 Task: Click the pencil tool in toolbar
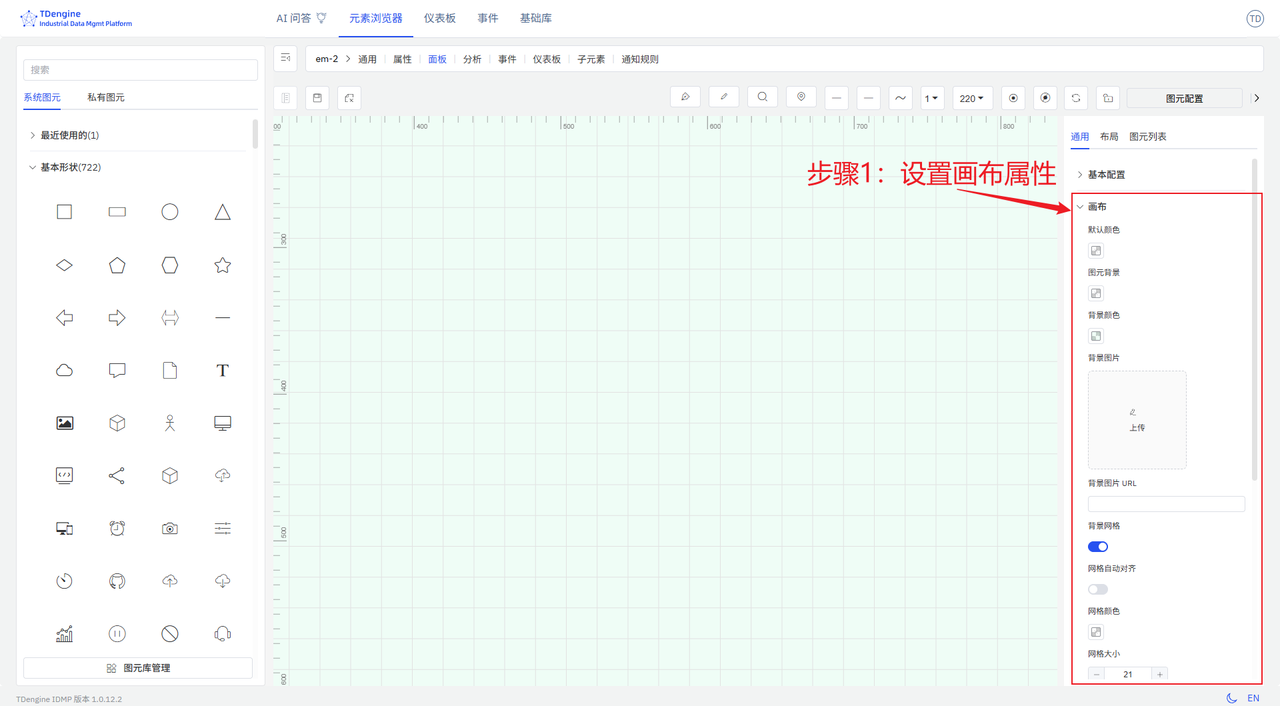click(x=724, y=98)
